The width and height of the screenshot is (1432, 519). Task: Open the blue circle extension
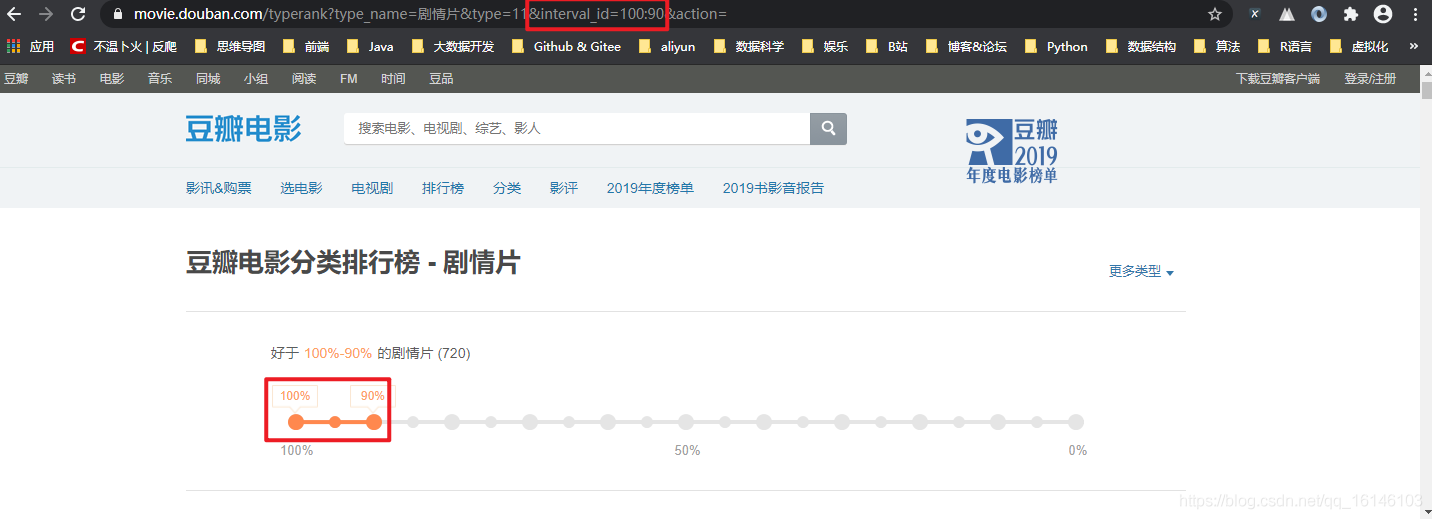[x=1319, y=14]
